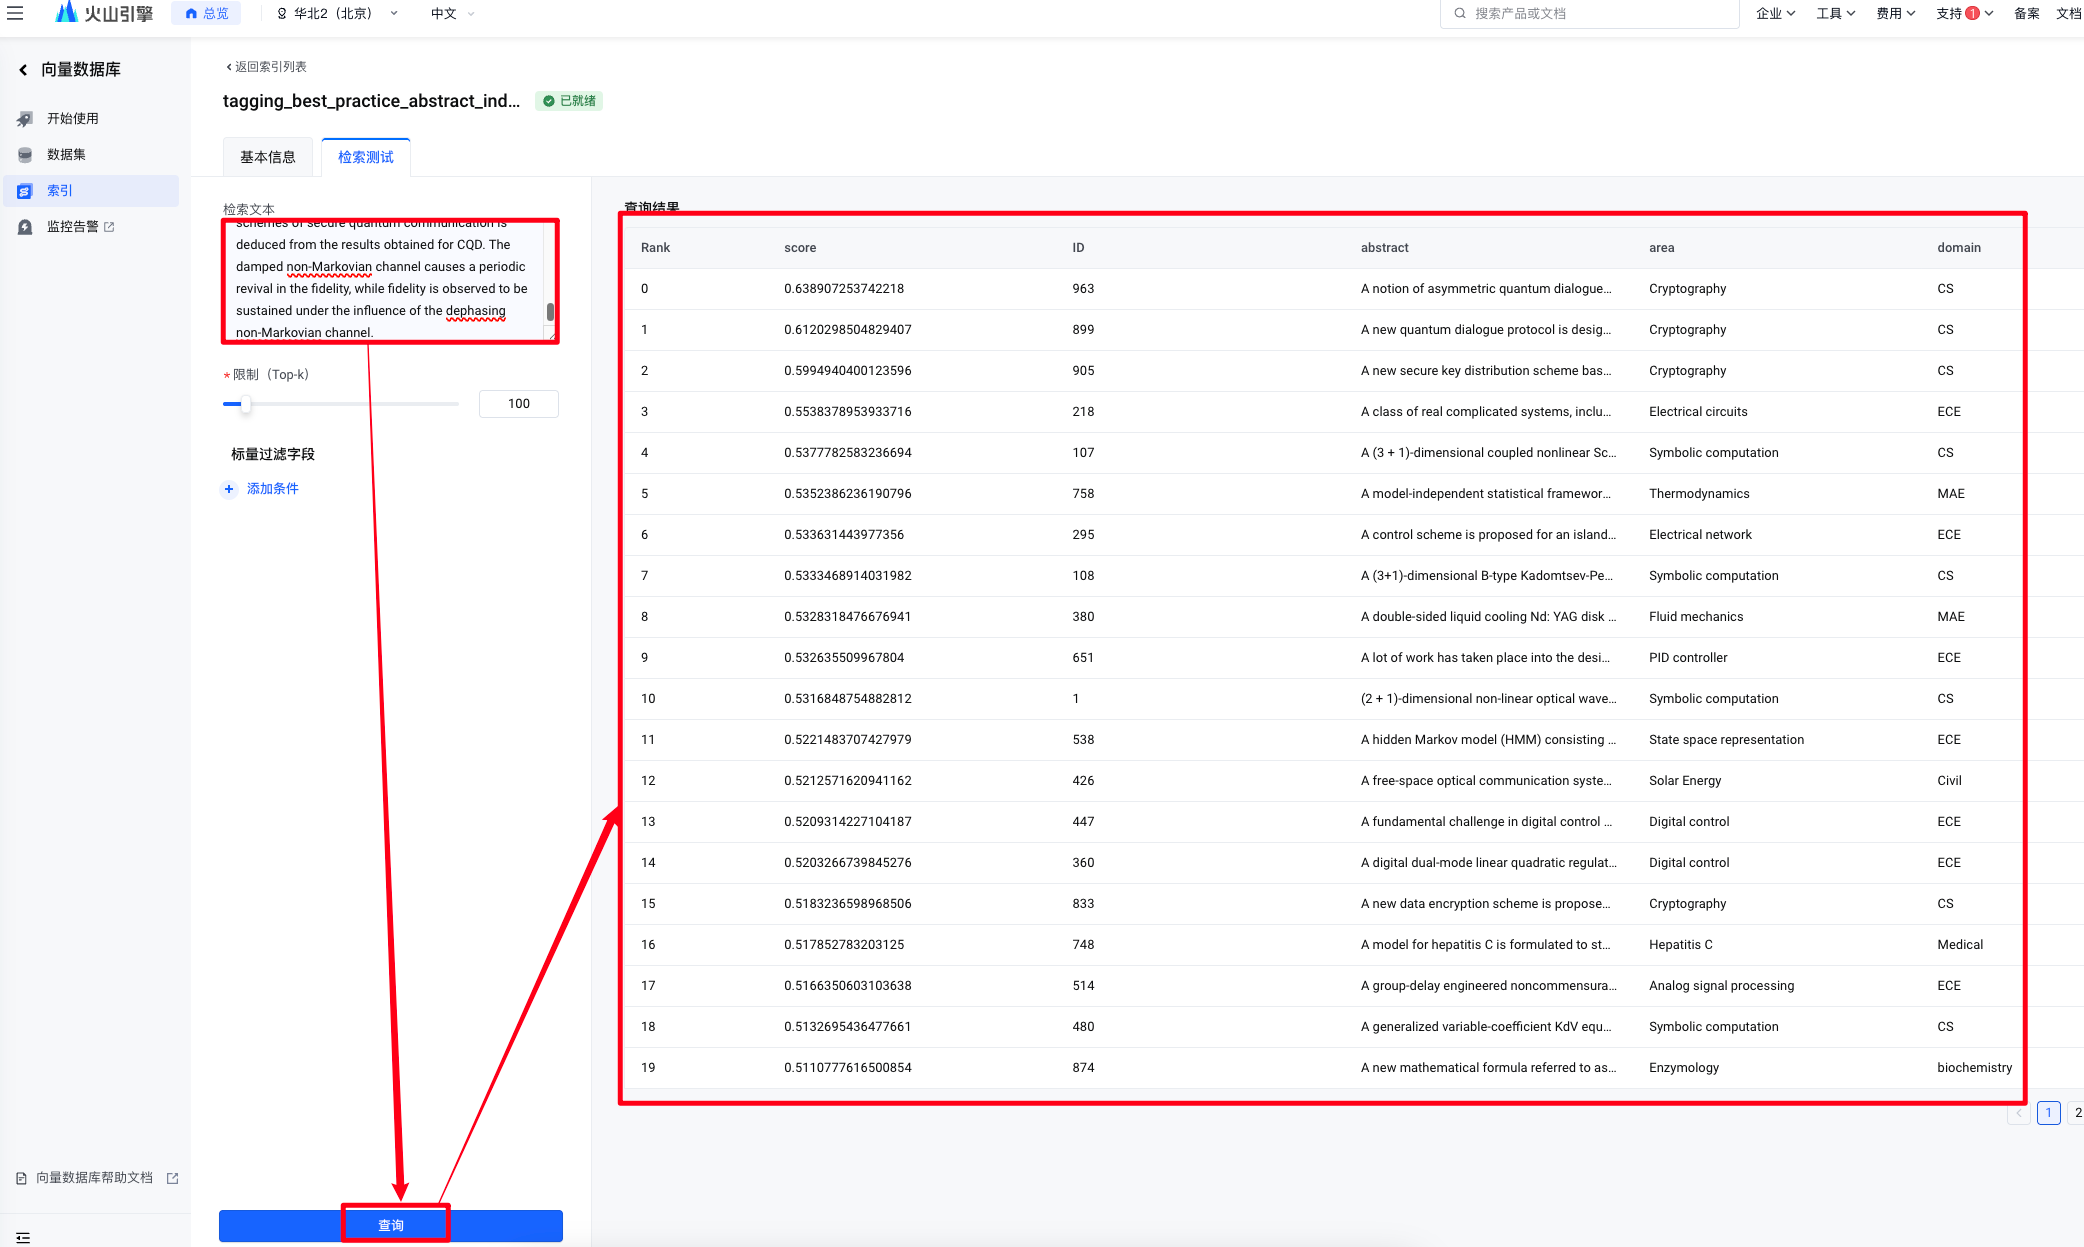Click 'Electrical network' area cell
The image size is (2084, 1247).
pos(1700,535)
